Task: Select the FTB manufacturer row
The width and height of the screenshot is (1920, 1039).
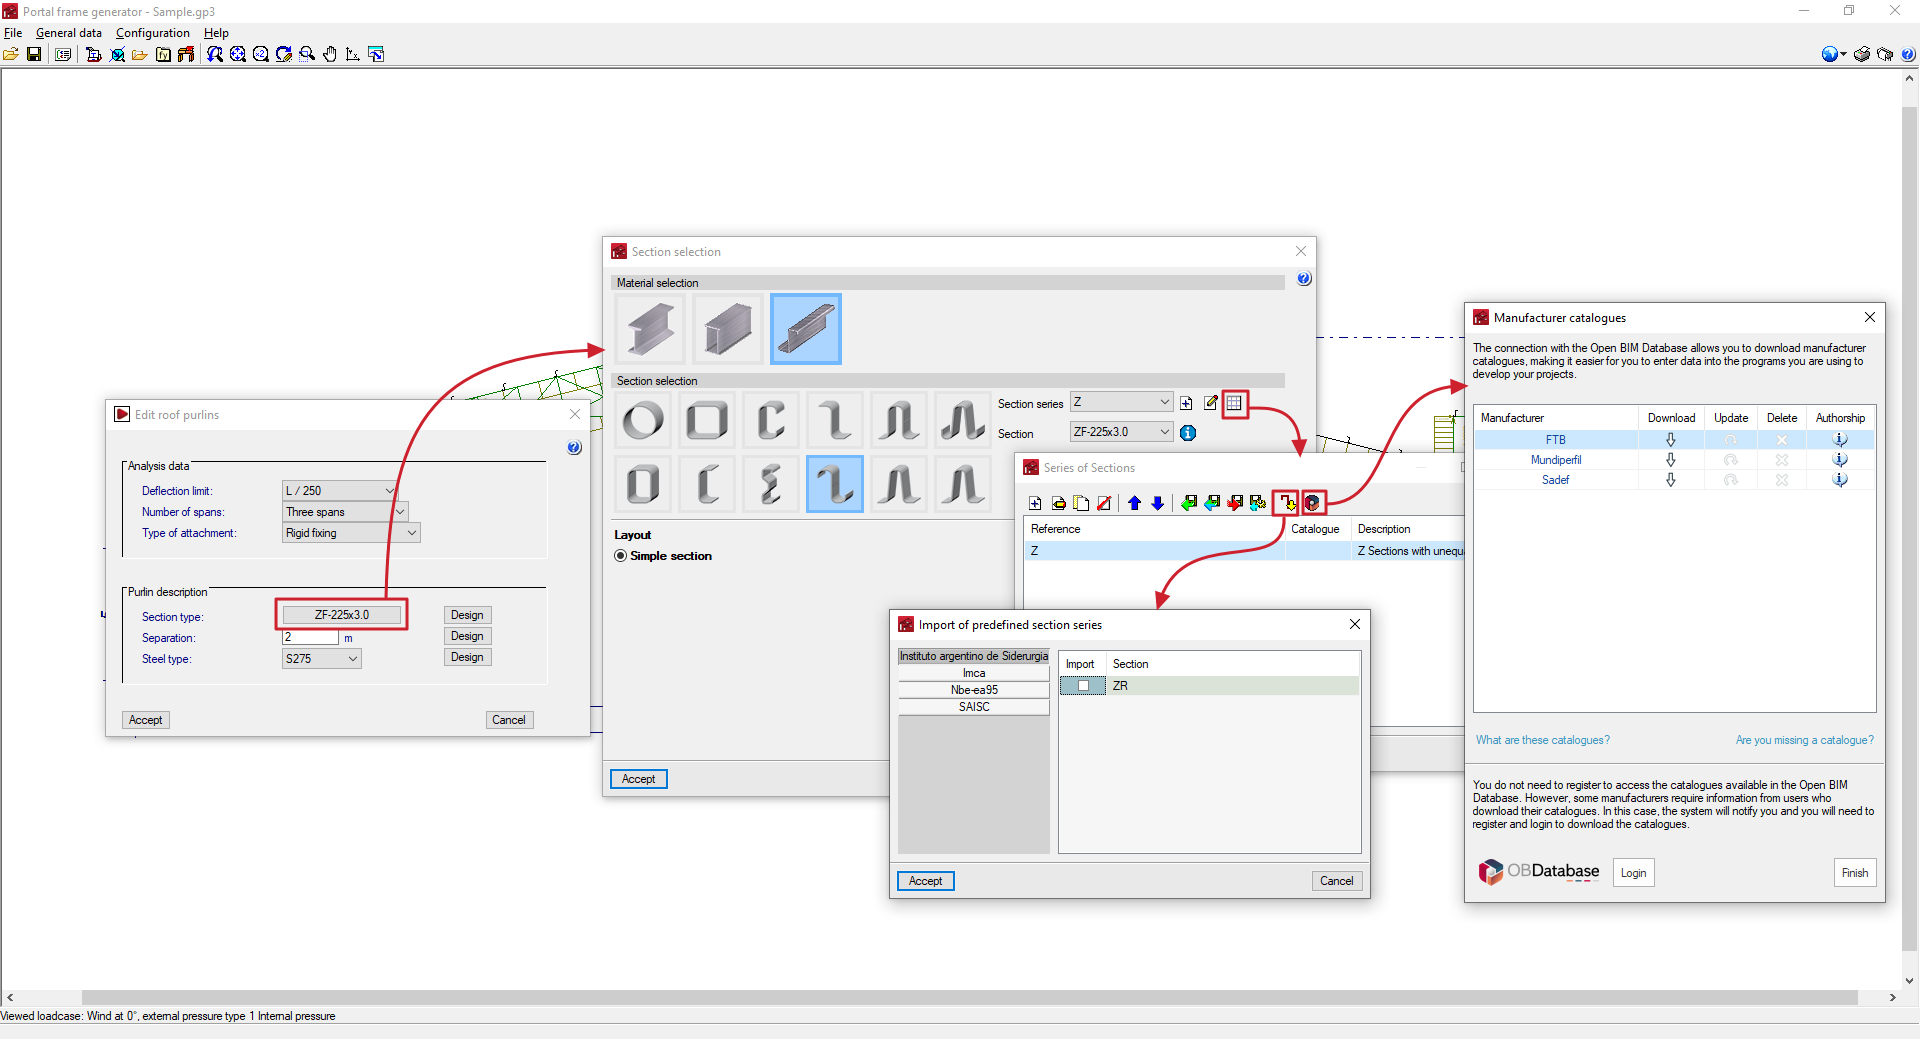Action: click(1674, 440)
